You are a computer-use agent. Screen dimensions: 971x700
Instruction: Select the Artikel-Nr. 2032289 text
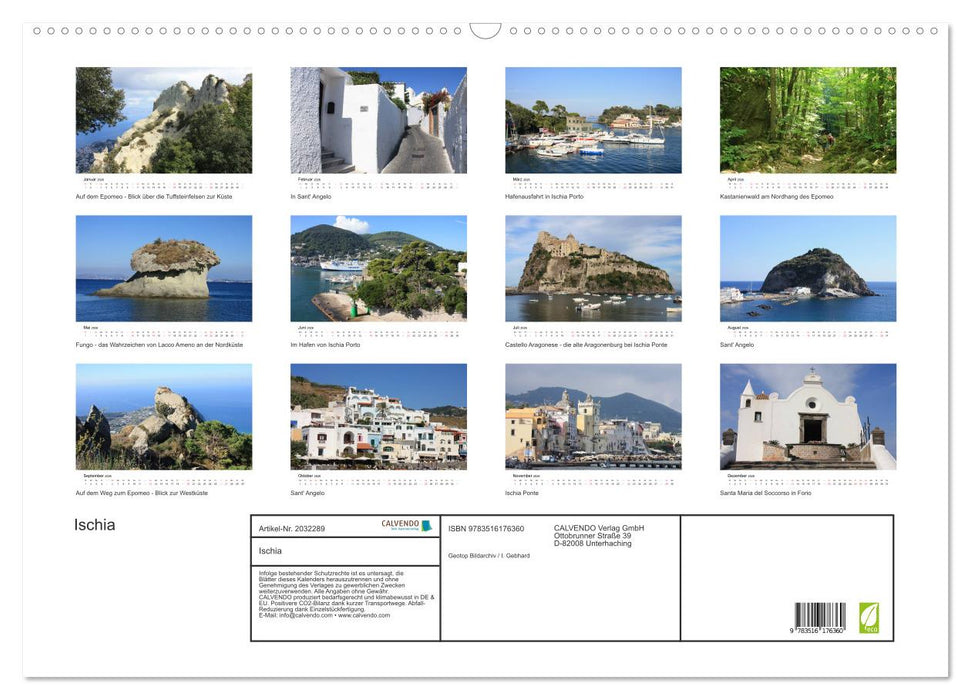click(293, 528)
